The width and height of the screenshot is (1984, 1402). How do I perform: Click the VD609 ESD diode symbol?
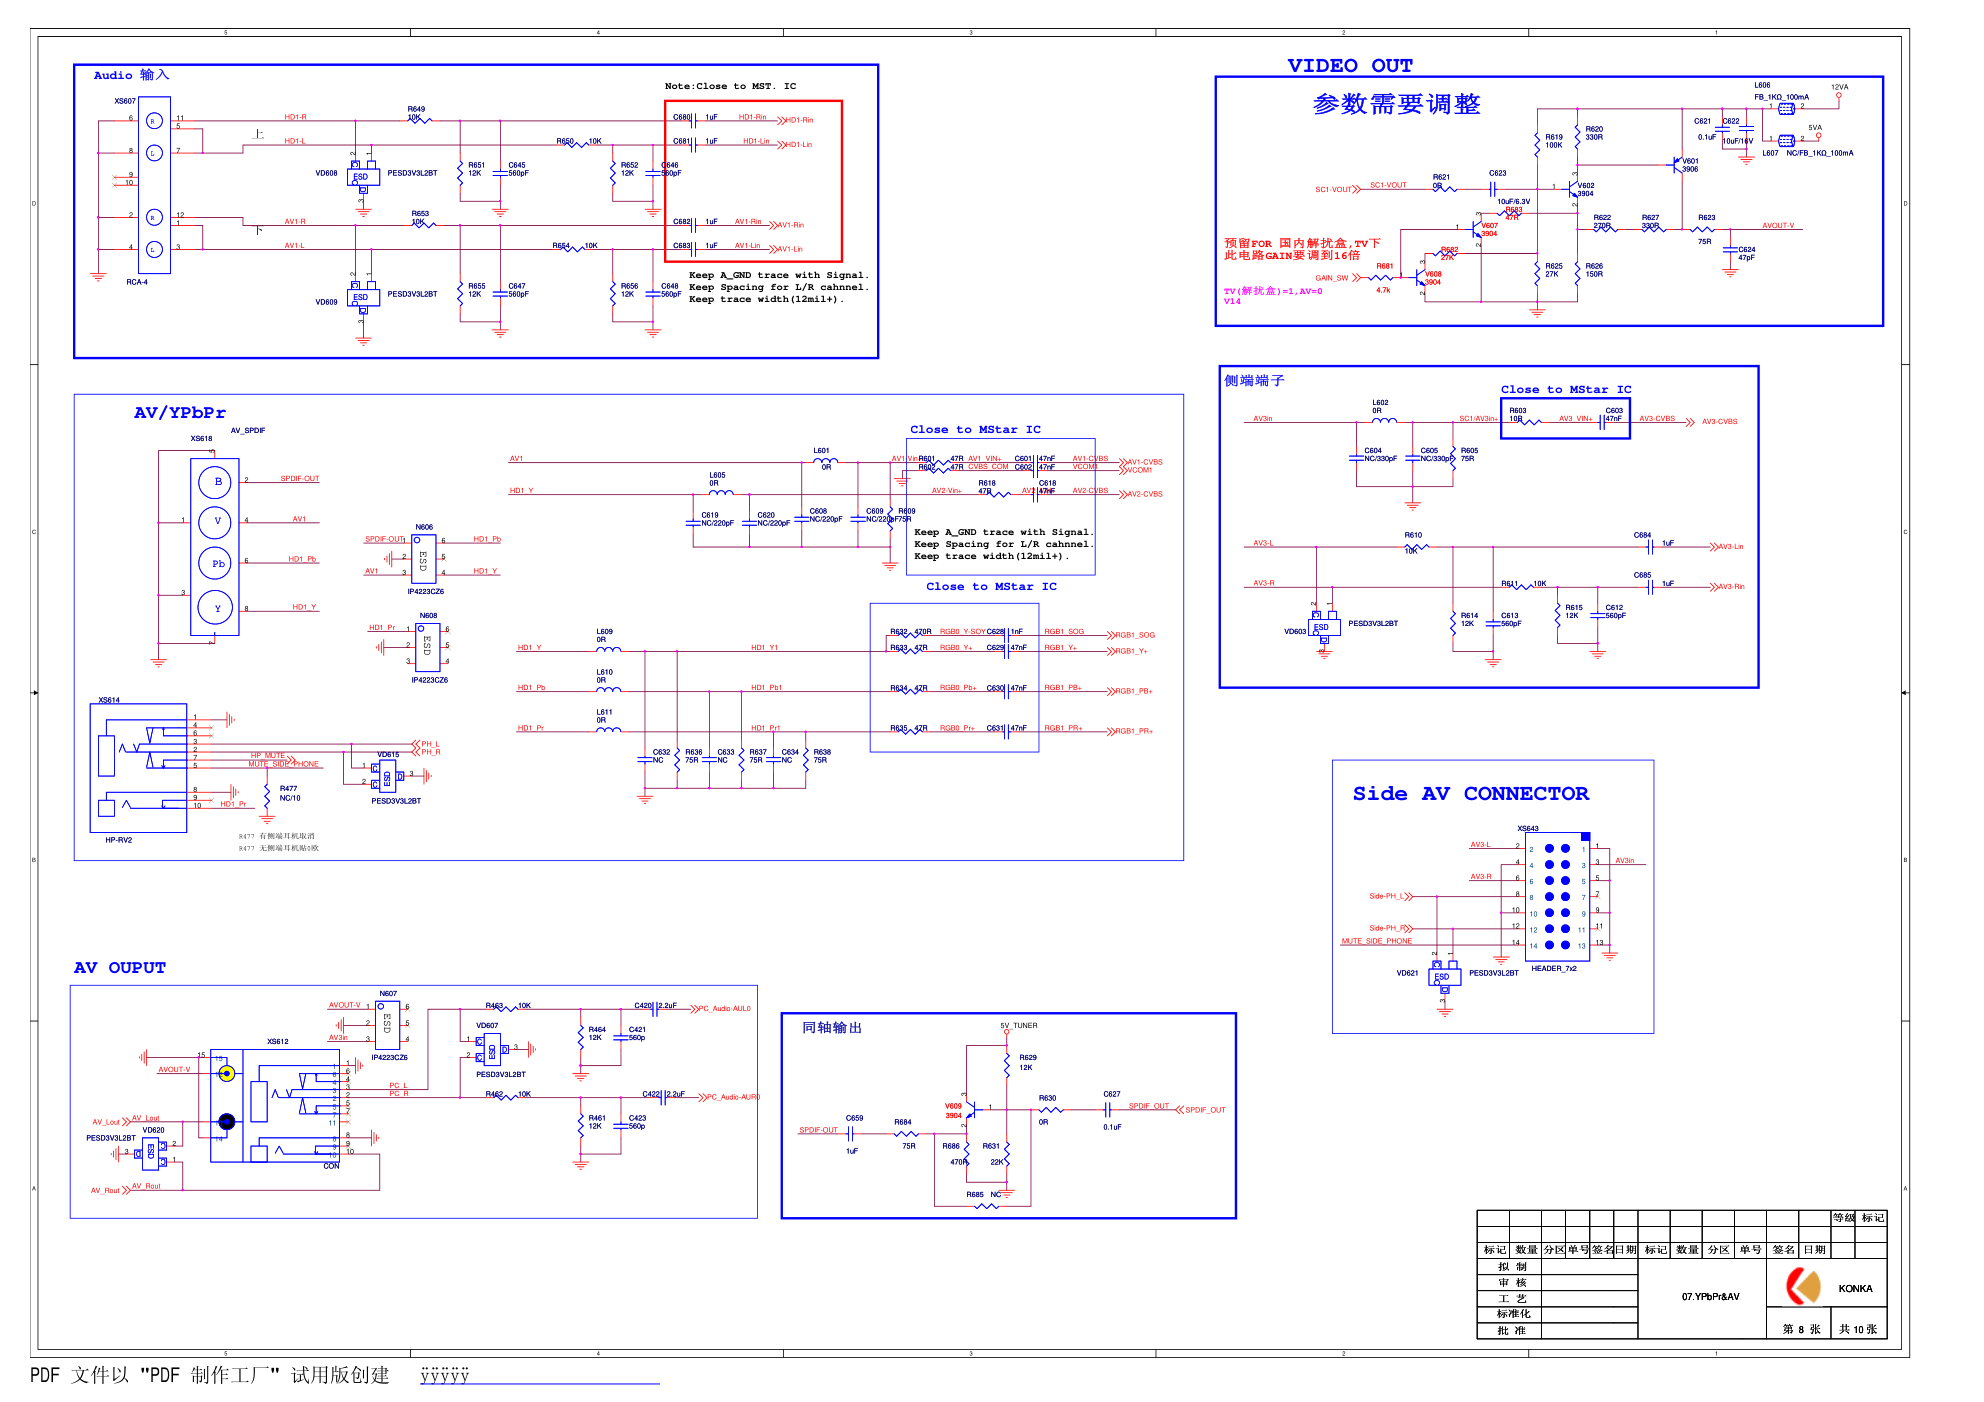362,298
